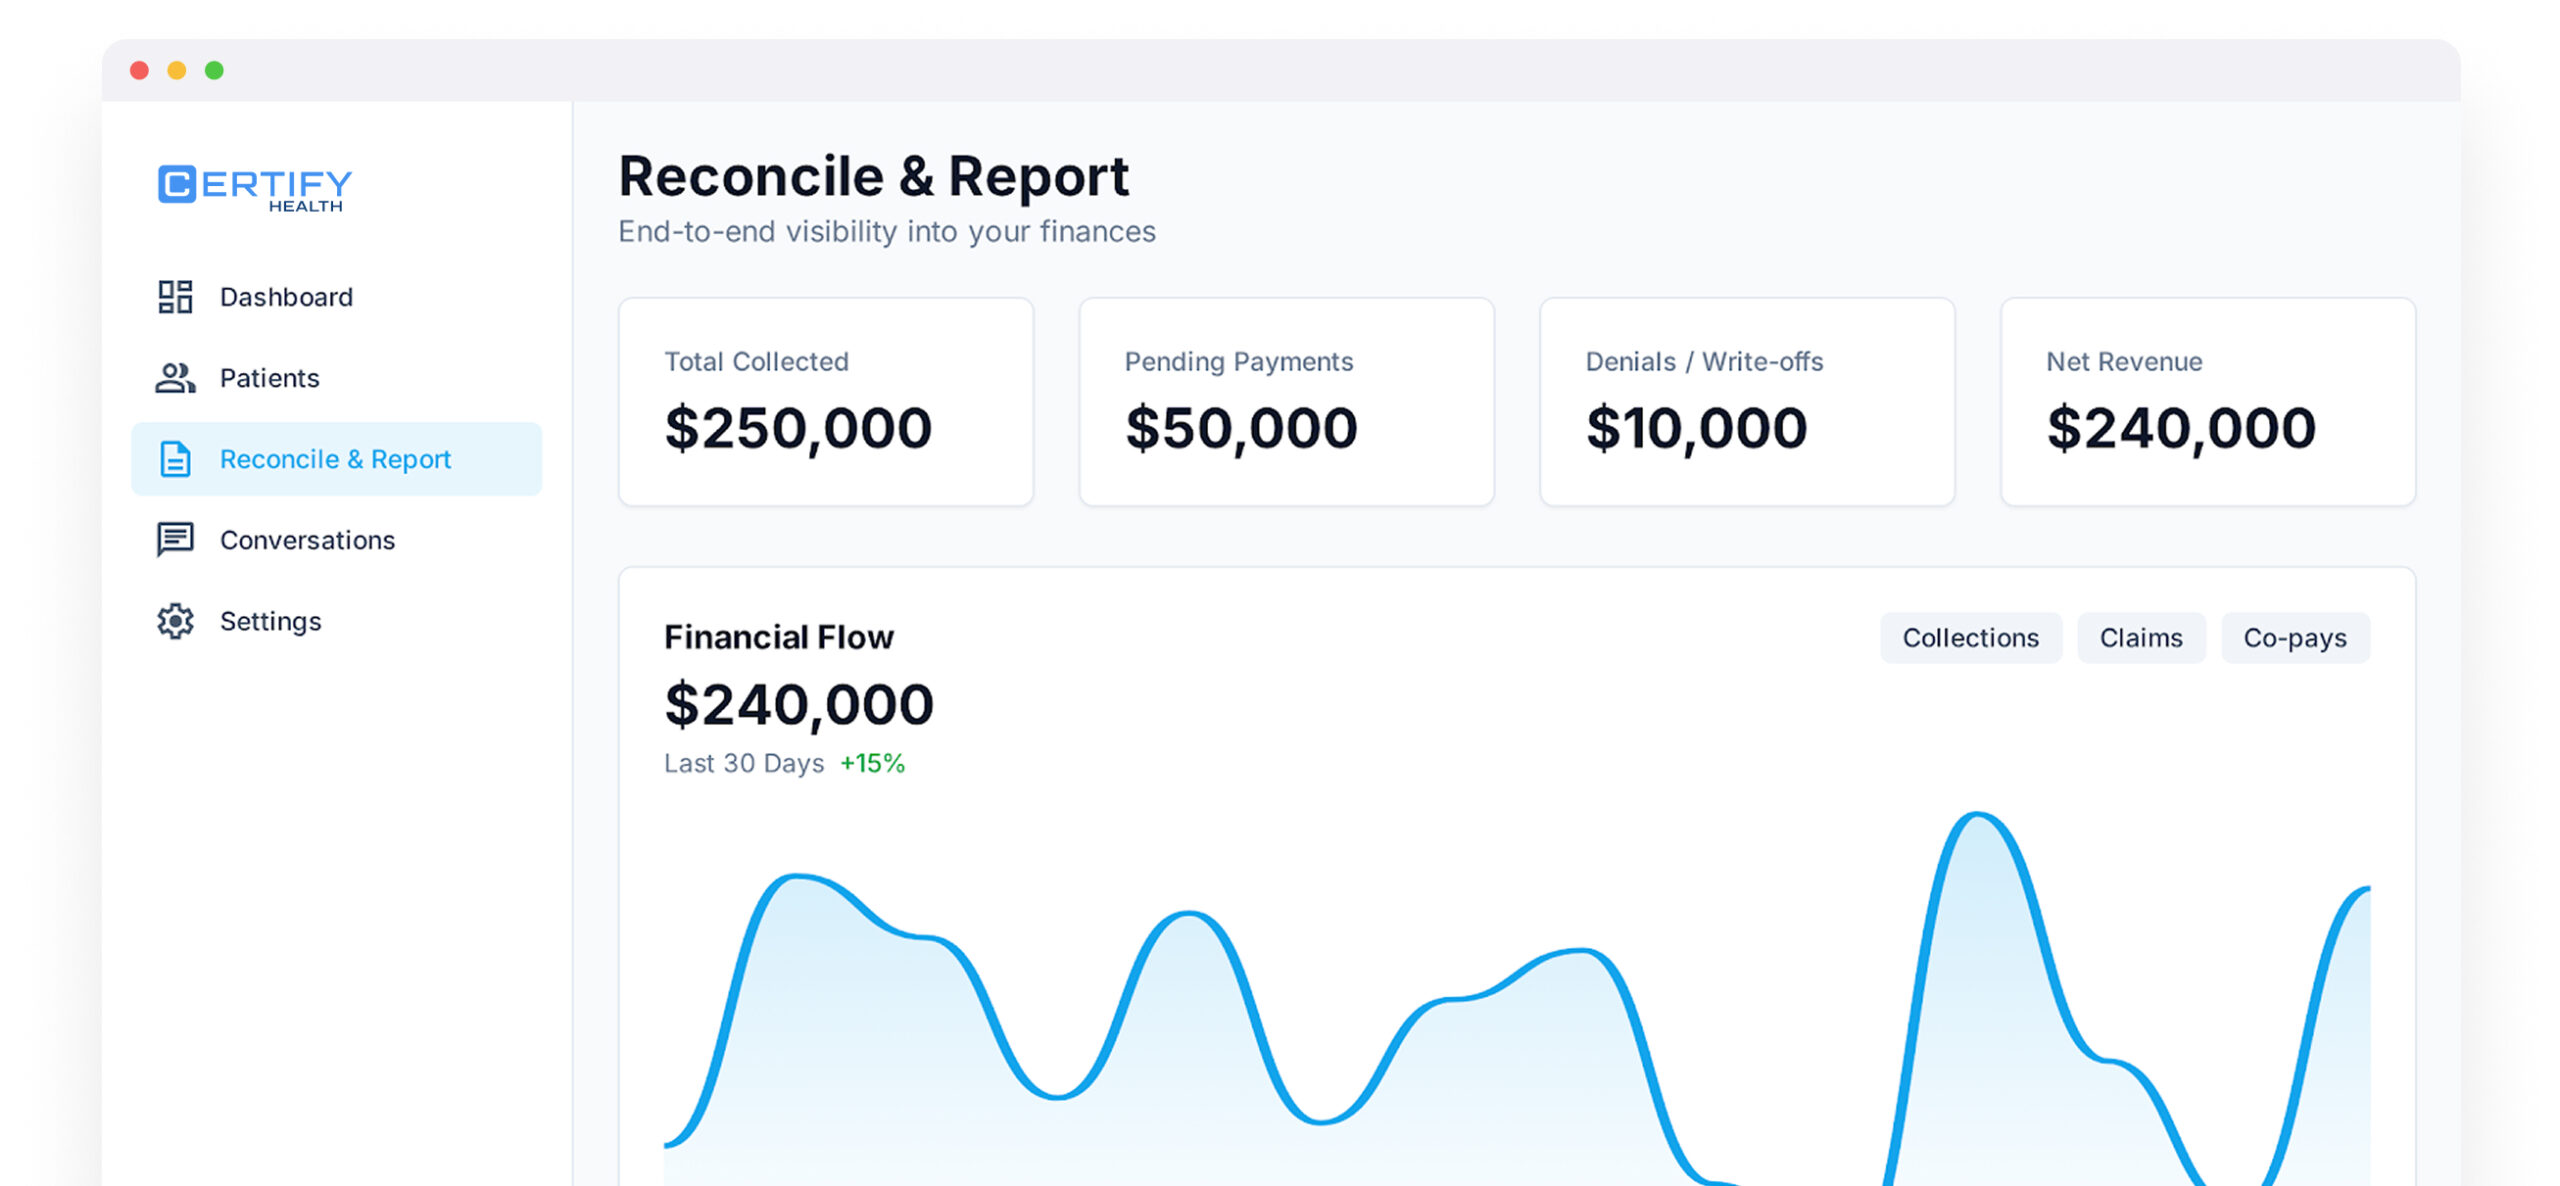Click the Patients people icon

[x=175, y=378]
